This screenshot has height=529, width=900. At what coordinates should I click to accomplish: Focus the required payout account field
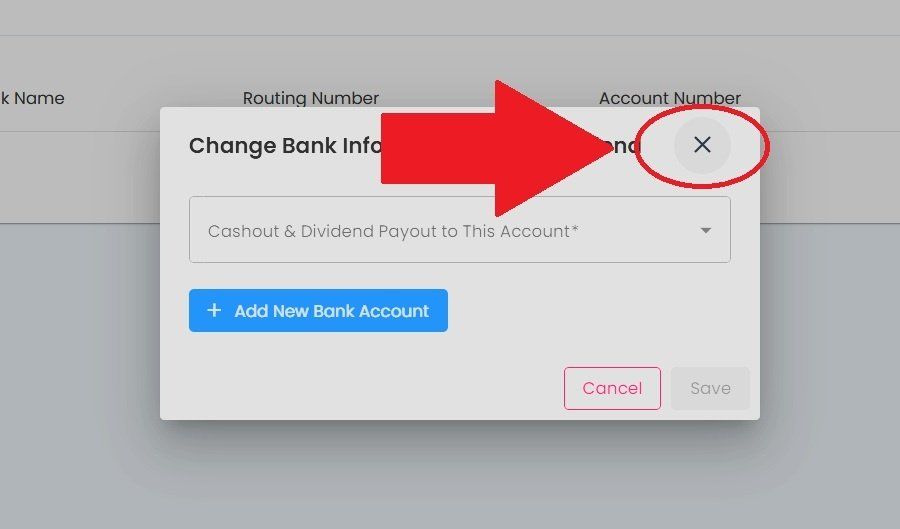[460, 230]
